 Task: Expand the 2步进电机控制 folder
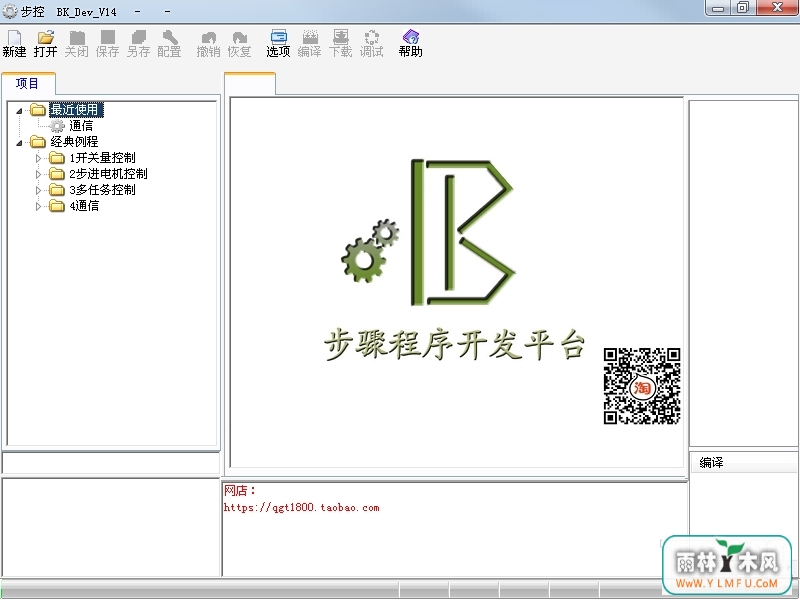coord(38,174)
